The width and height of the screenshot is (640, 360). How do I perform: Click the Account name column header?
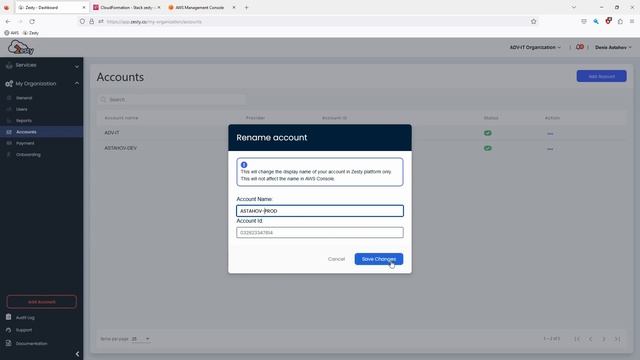121,118
